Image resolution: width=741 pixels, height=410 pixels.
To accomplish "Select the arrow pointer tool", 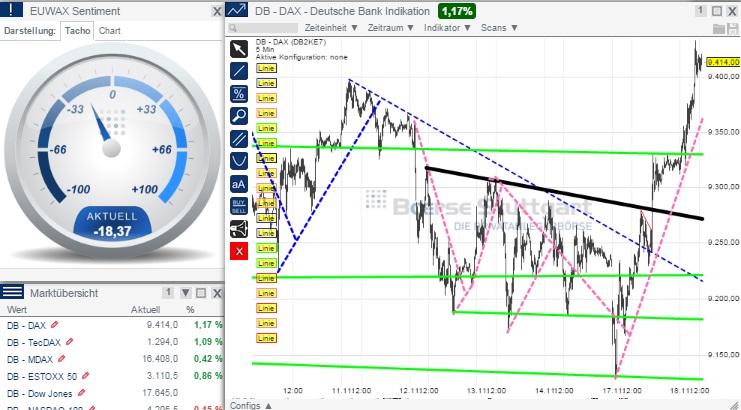I will (x=239, y=49).
